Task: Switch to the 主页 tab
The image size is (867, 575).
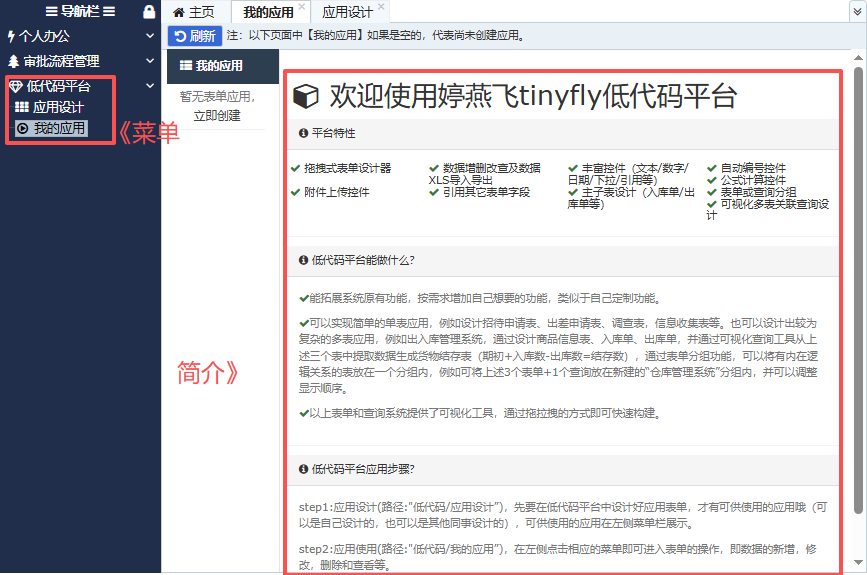Action: [x=194, y=12]
